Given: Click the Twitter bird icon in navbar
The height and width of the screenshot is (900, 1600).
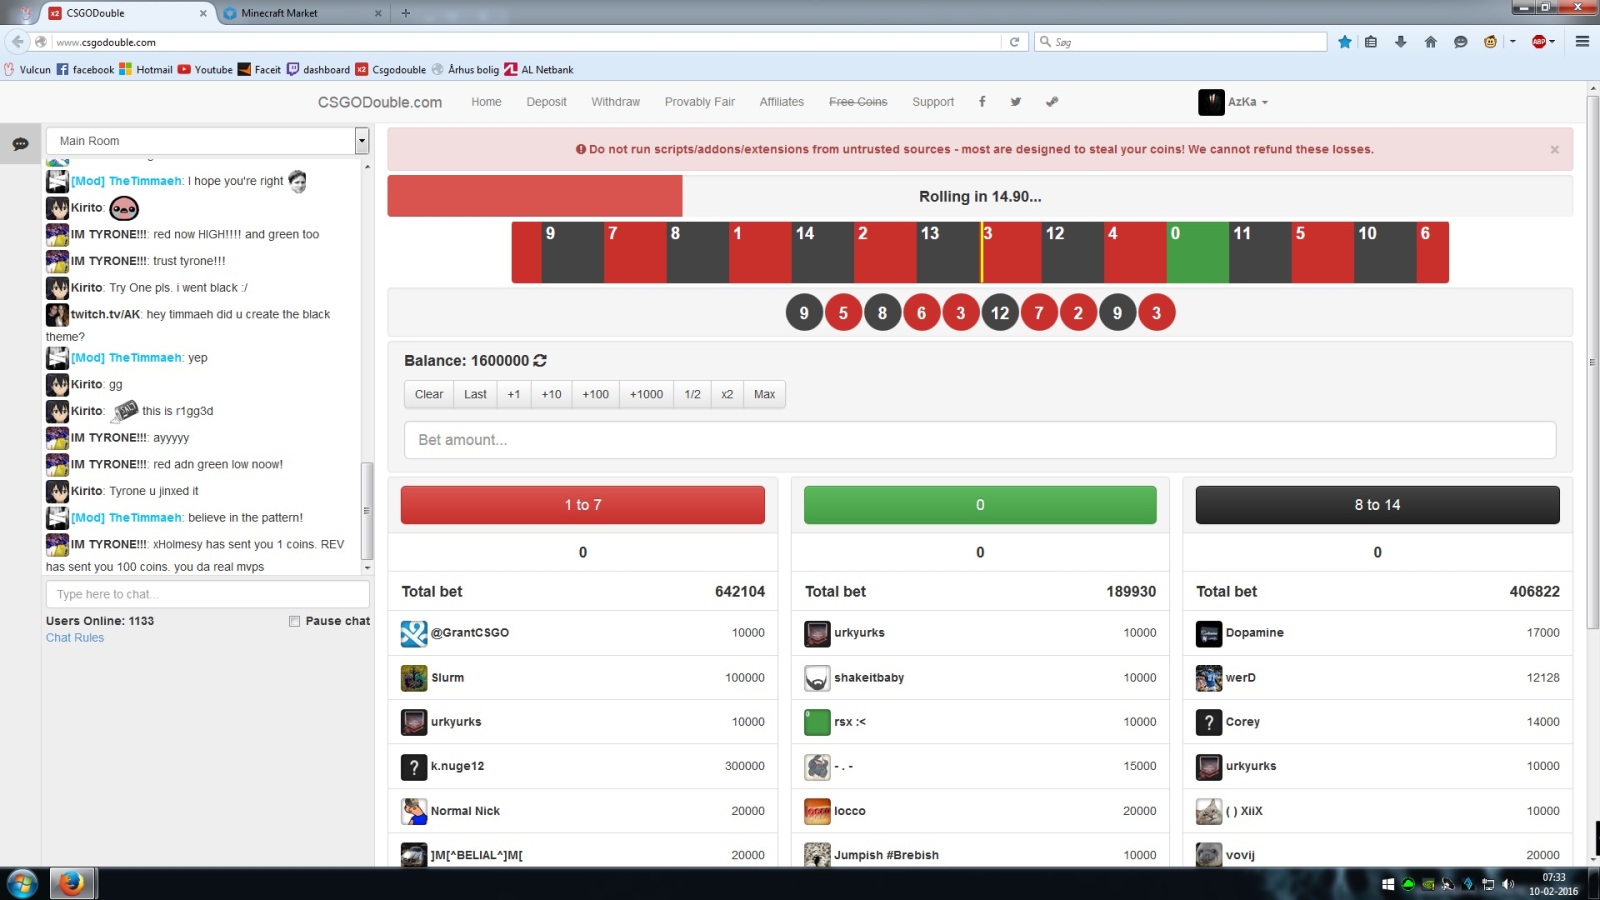Looking at the screenshot, I should click(1016, 102).
